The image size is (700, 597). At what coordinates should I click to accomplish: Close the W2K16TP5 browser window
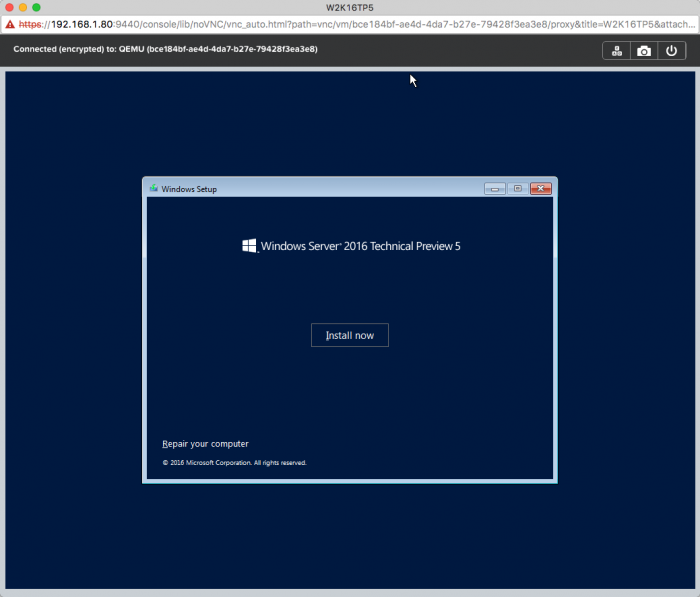pos(9,7)
